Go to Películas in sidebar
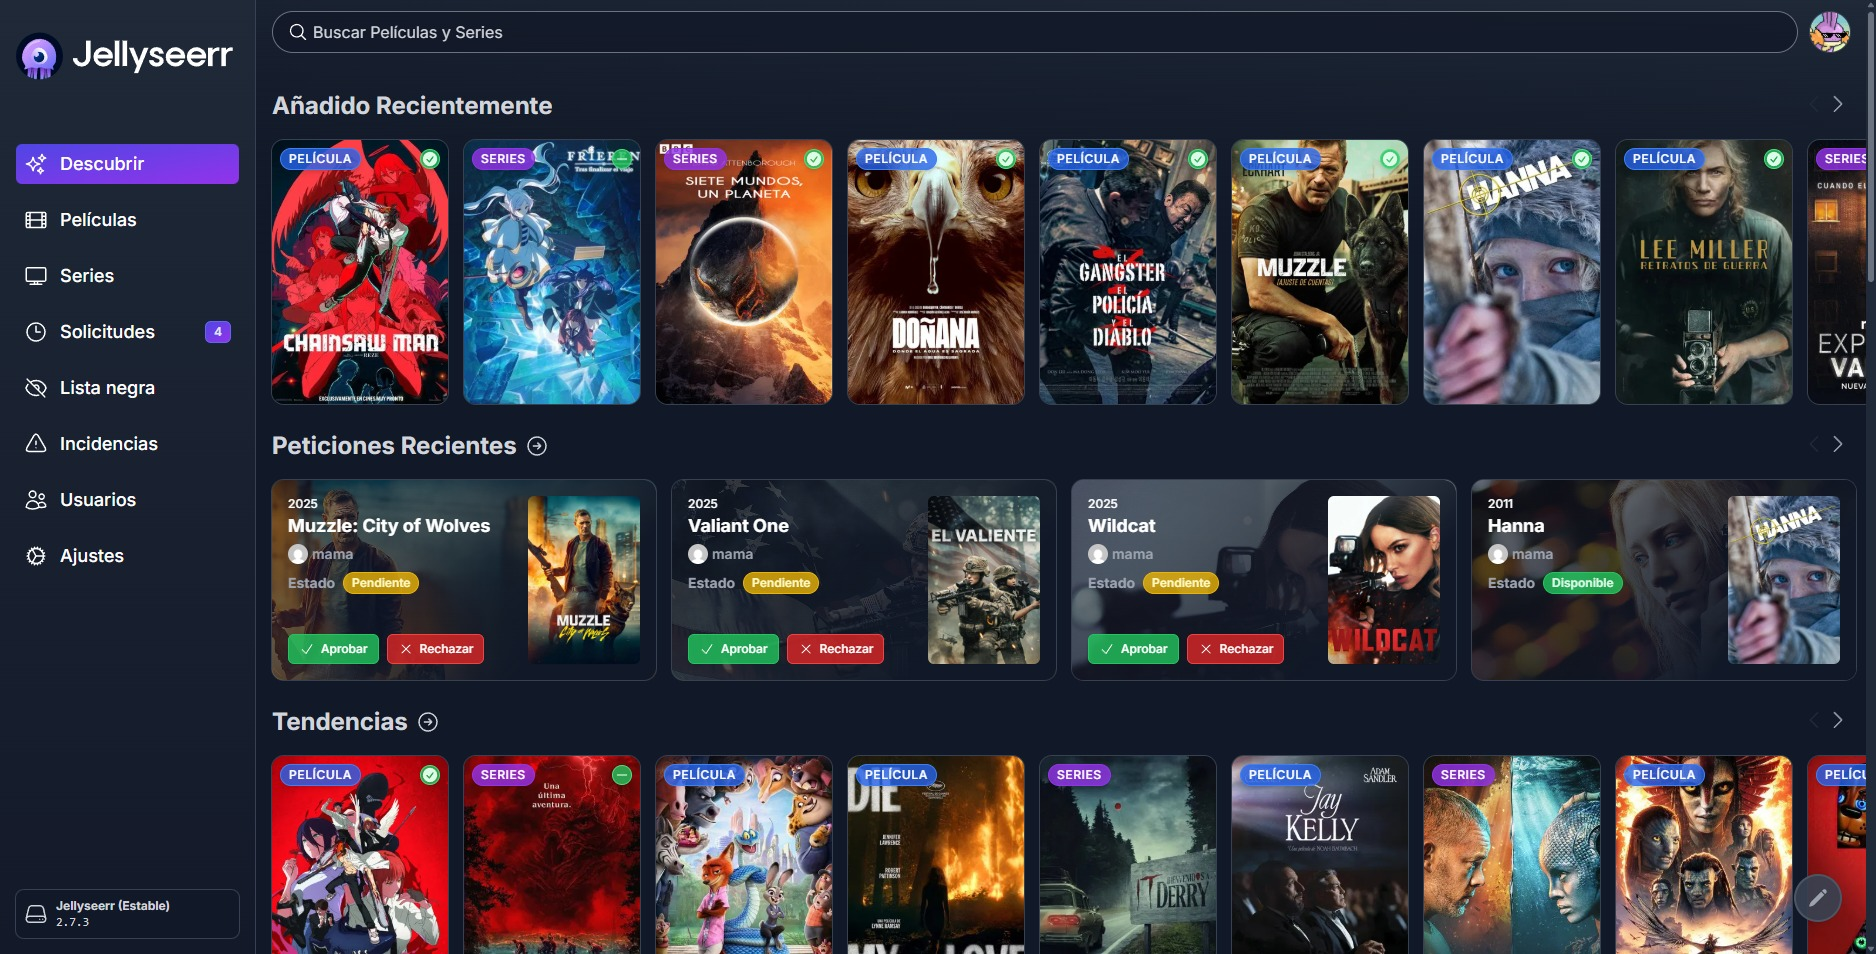1876x954 pixels. [x=98, y=220]
